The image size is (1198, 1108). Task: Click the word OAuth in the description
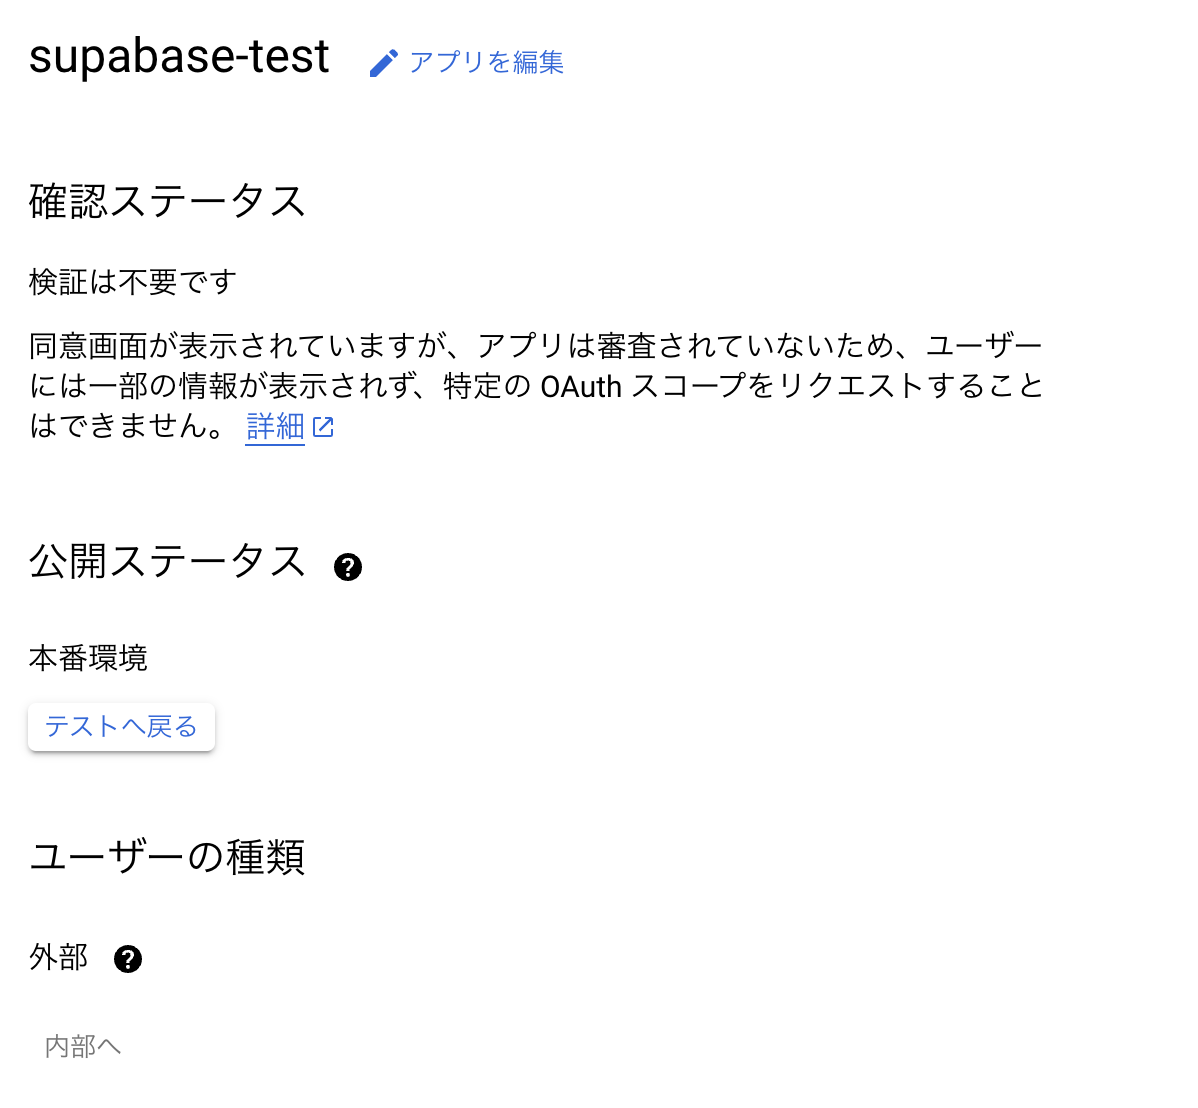[x=581, y=387]
